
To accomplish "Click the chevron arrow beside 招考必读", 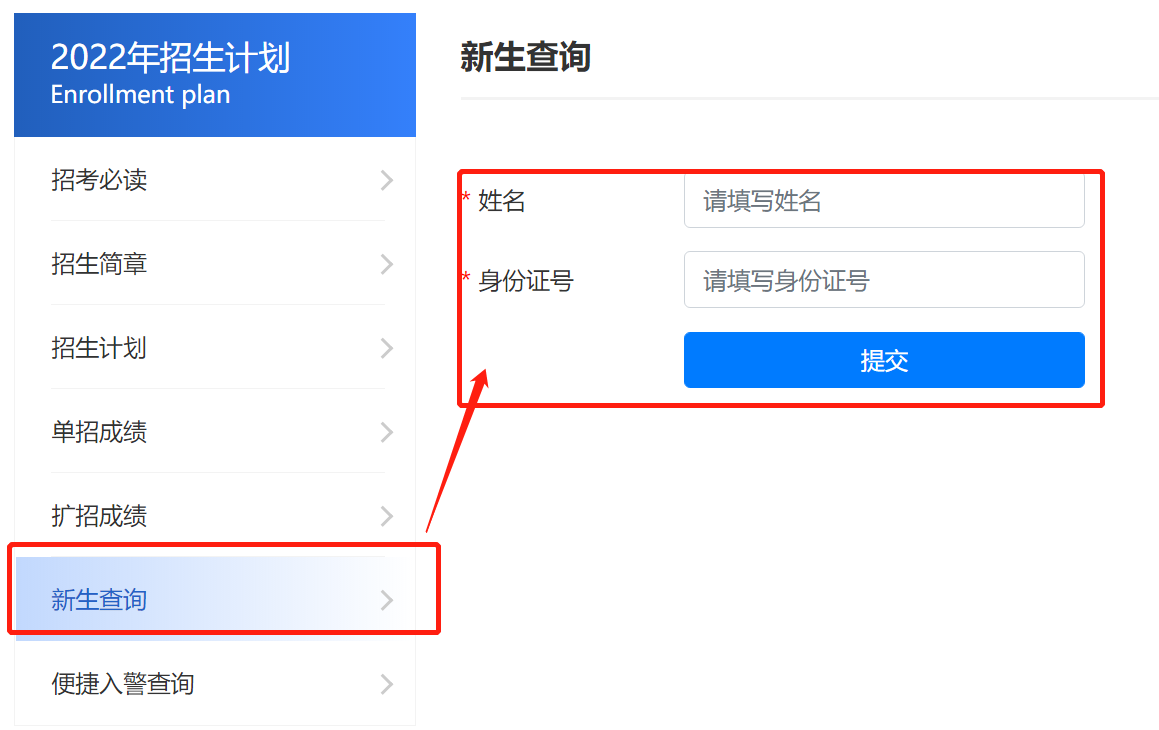I will point(387,180).
